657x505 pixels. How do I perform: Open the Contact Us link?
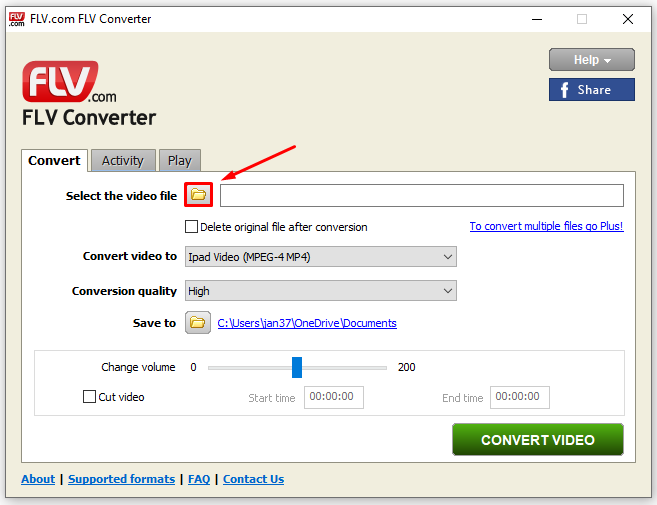(x=253, y=479)
